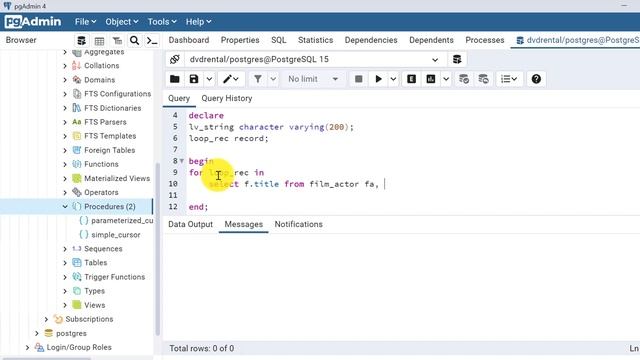Image resolution: width=640 pixels, height=360 pixels.
Task: Show the Messages tab
Action: [x=244, y=224]
